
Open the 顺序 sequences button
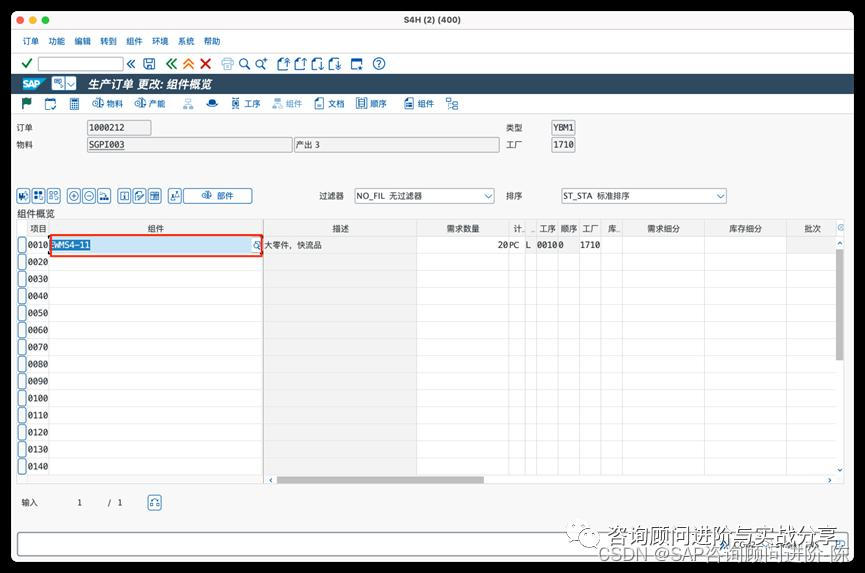(x=371, y=103)
